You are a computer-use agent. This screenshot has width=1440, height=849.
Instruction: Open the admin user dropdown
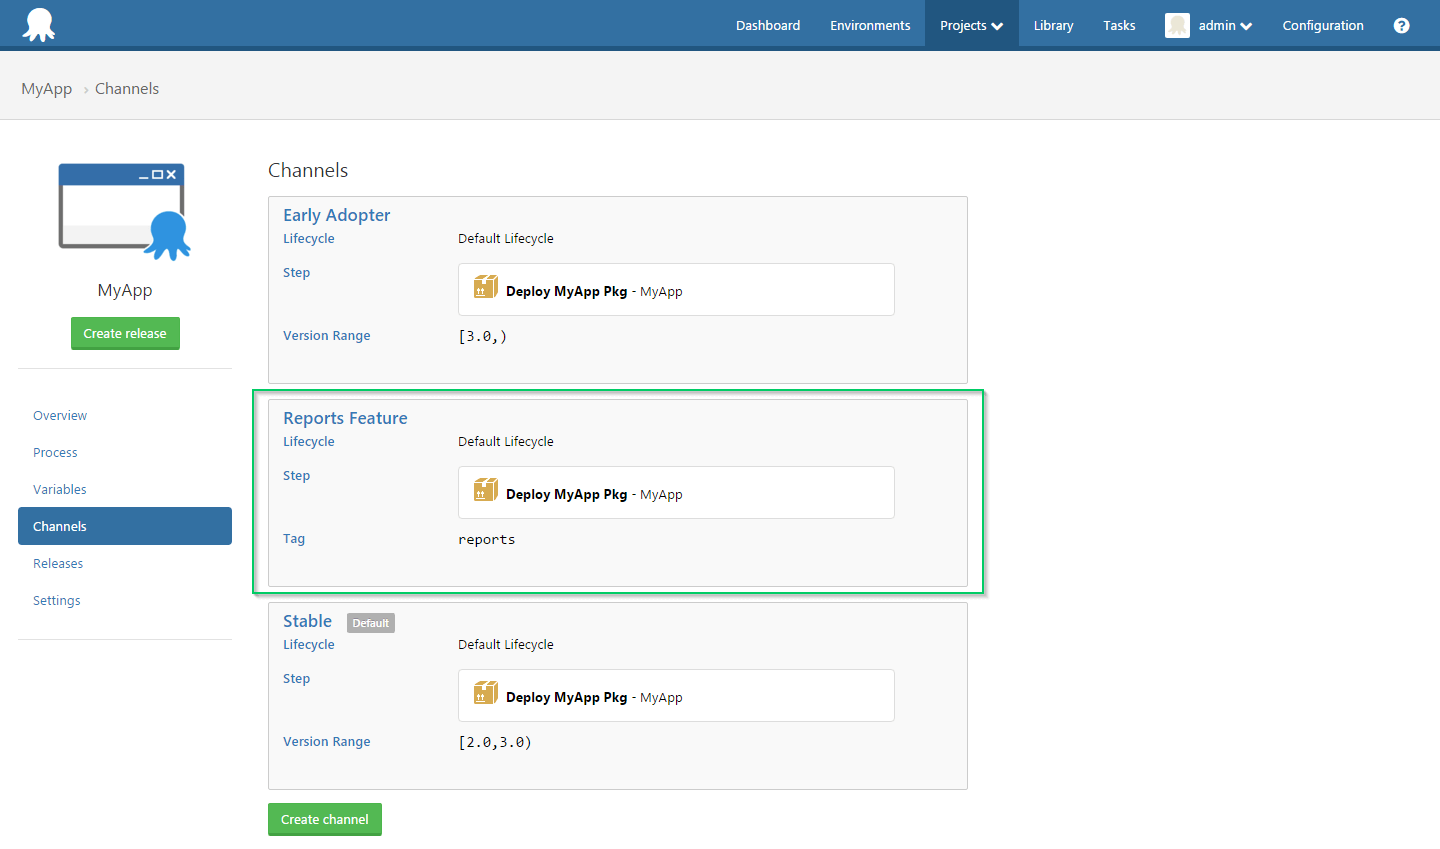[1225, 26]
